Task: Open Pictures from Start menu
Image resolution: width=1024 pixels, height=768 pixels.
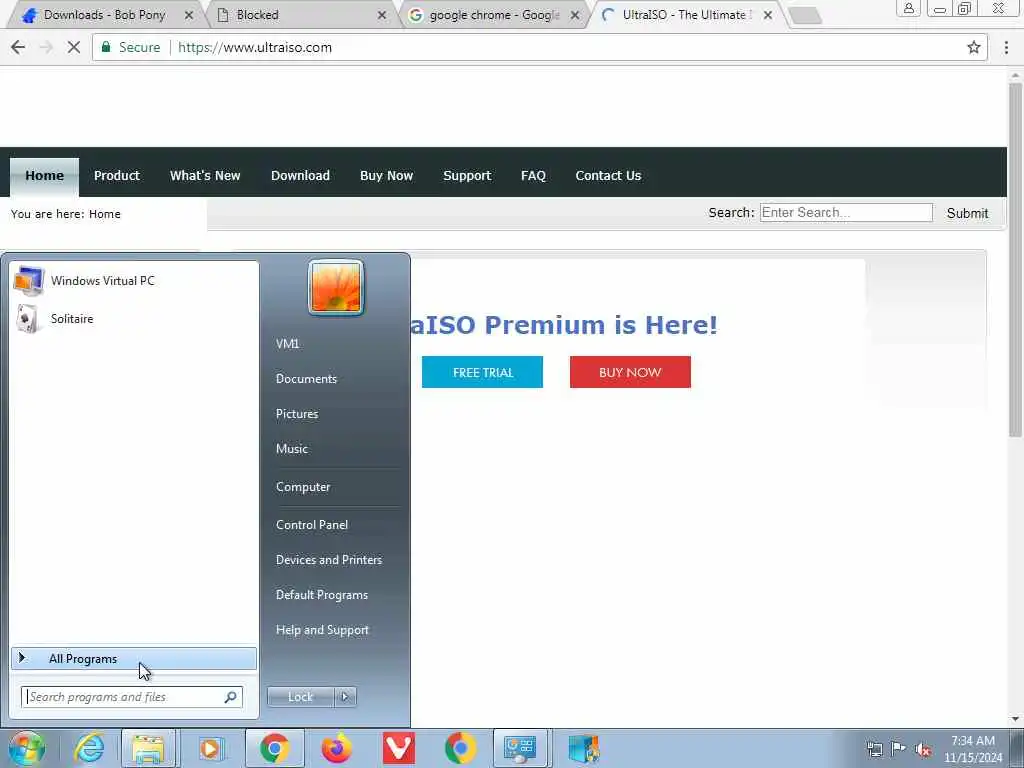Action: [x=297, y=414]
